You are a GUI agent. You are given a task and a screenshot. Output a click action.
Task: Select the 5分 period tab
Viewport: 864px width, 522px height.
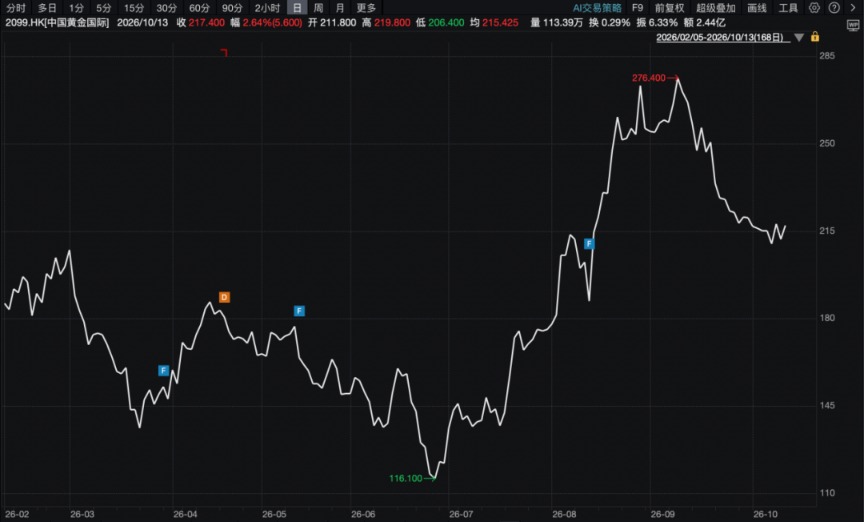point(104,8)
